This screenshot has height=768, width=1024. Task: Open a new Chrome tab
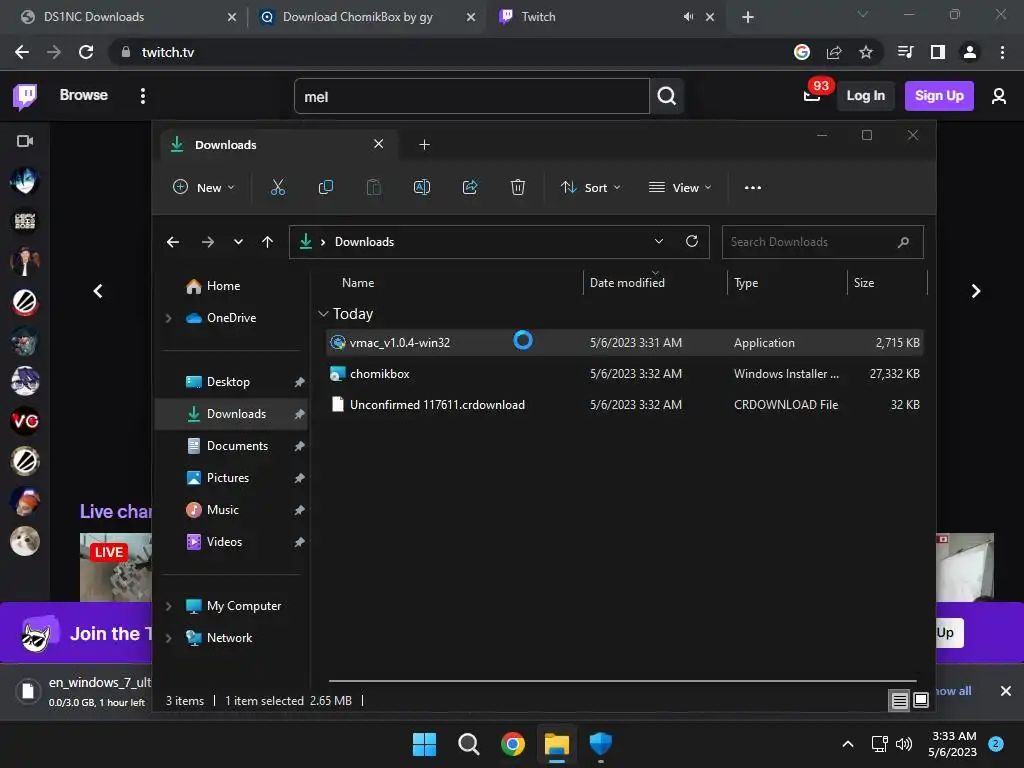[748, 17]
